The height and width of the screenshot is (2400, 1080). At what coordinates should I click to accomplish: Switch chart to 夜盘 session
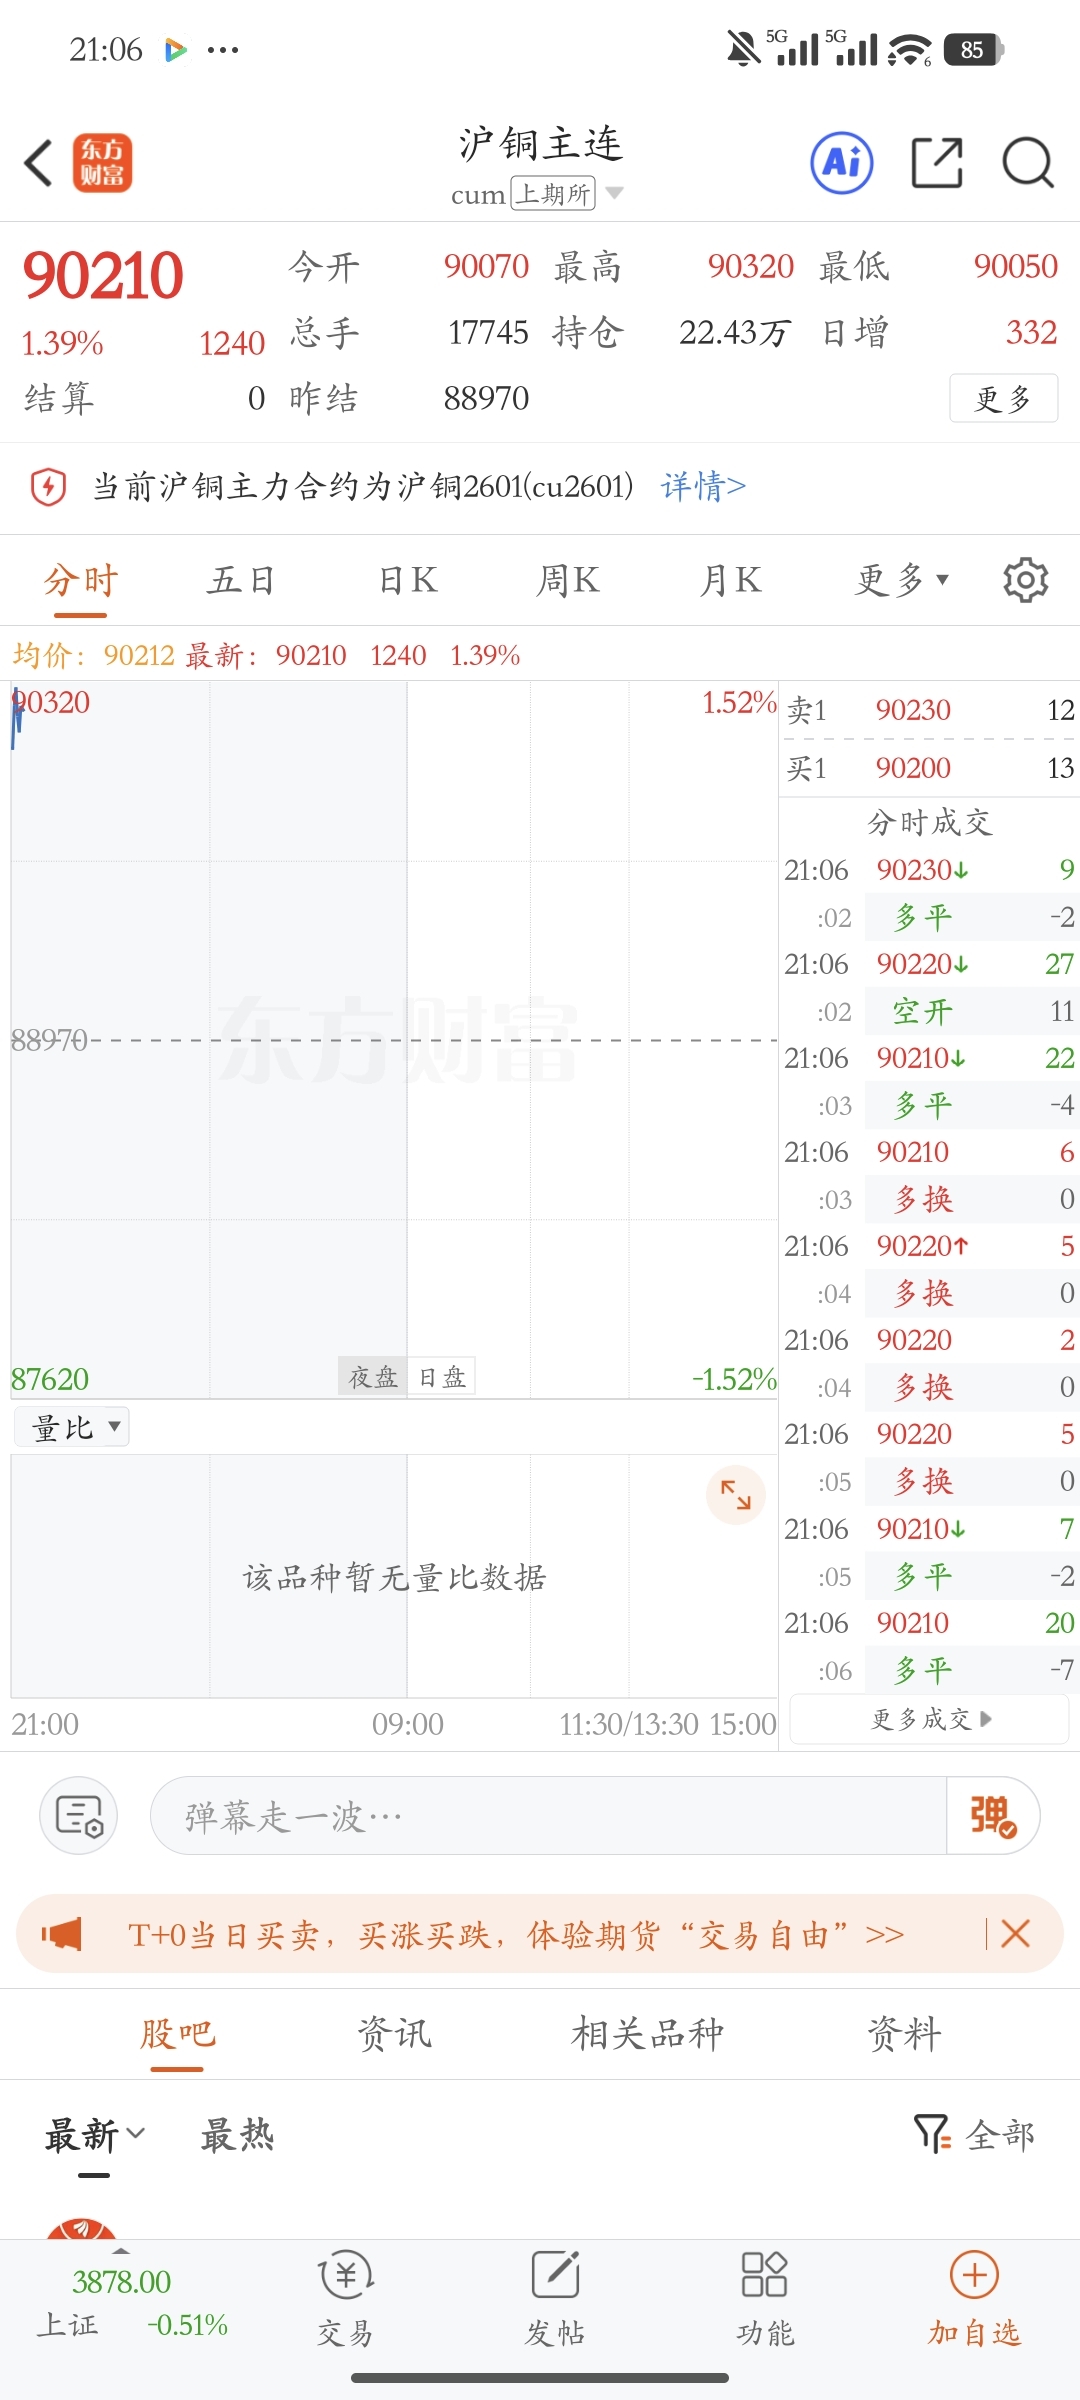pyautogui.click(x=373, y=1377)
